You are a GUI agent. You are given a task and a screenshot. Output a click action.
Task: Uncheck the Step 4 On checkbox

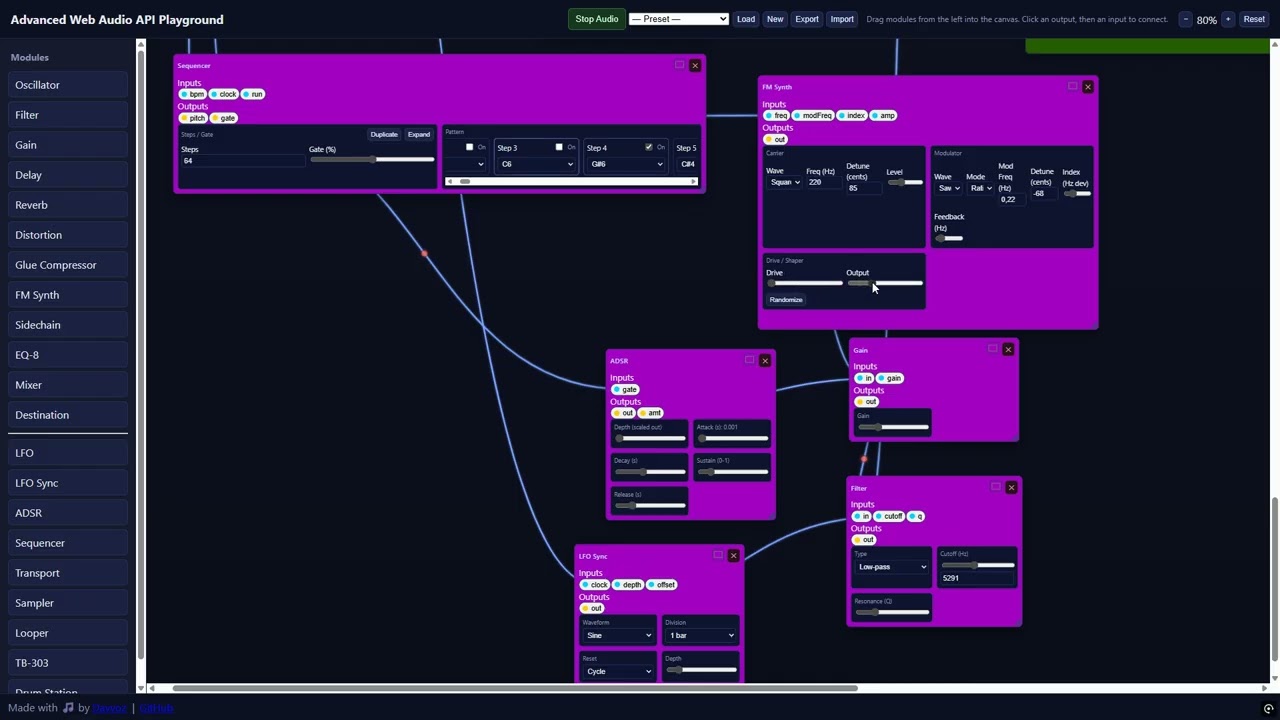coord(648,147)
